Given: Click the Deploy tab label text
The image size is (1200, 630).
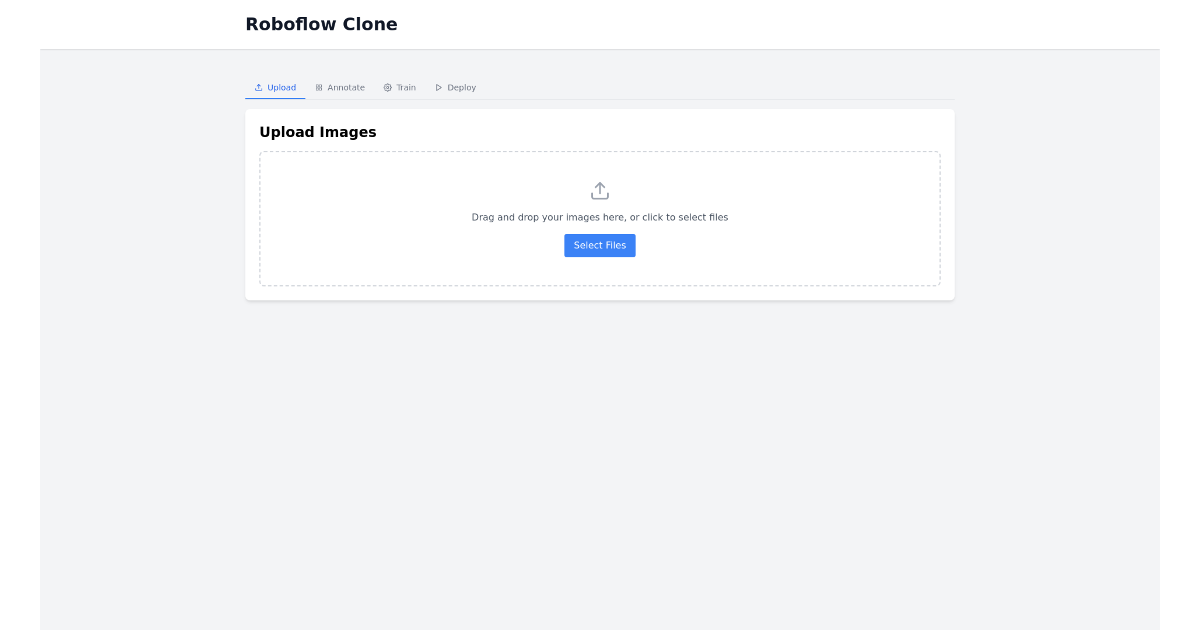Looking at the screenshot, I should pyautogui.click(x=462, y=87).
